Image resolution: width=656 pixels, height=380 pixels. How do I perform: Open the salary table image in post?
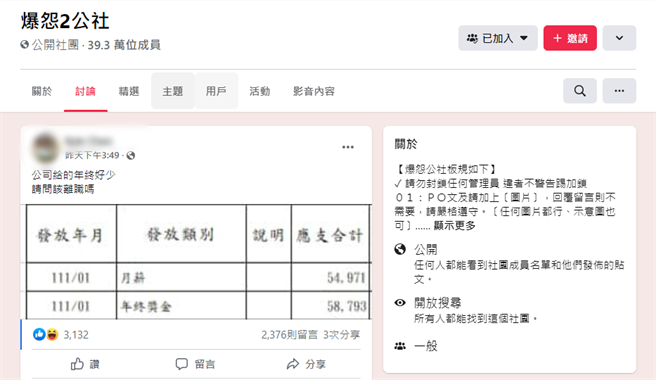click(x=196, y=262)
